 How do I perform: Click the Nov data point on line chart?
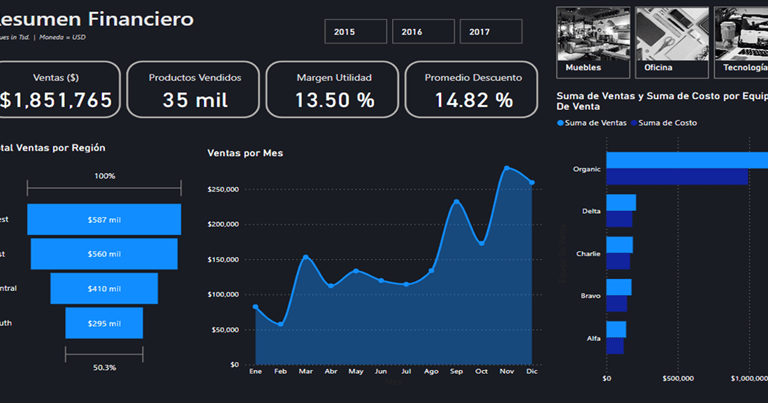click(x=506, y=168)
